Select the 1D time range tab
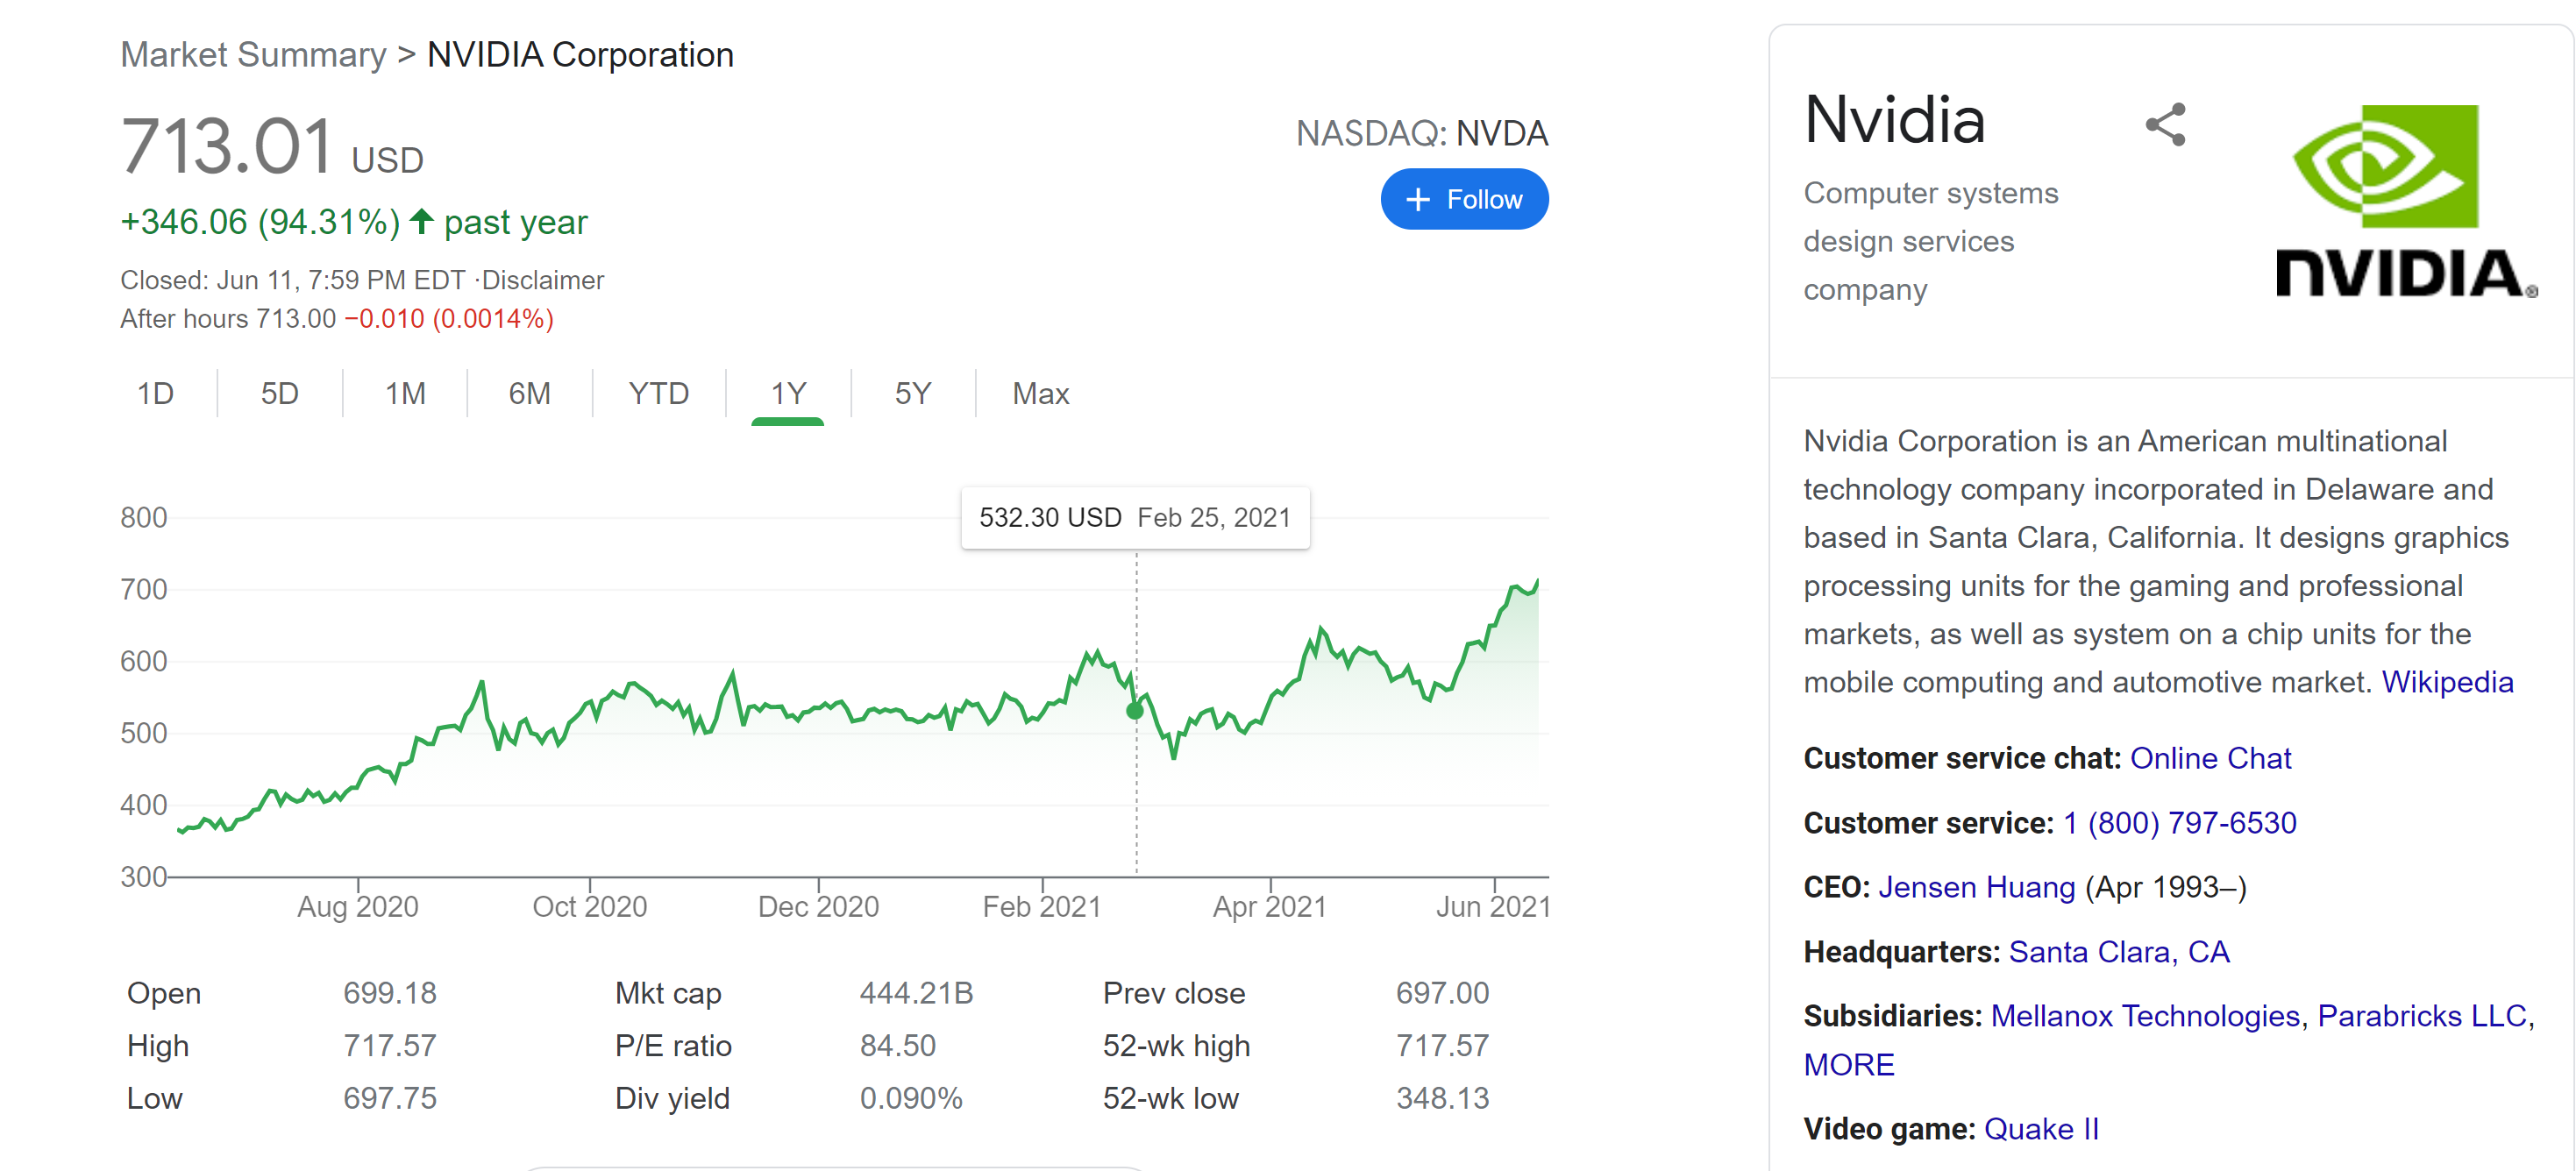The image size is (2576, 1171). click(155, 393)
